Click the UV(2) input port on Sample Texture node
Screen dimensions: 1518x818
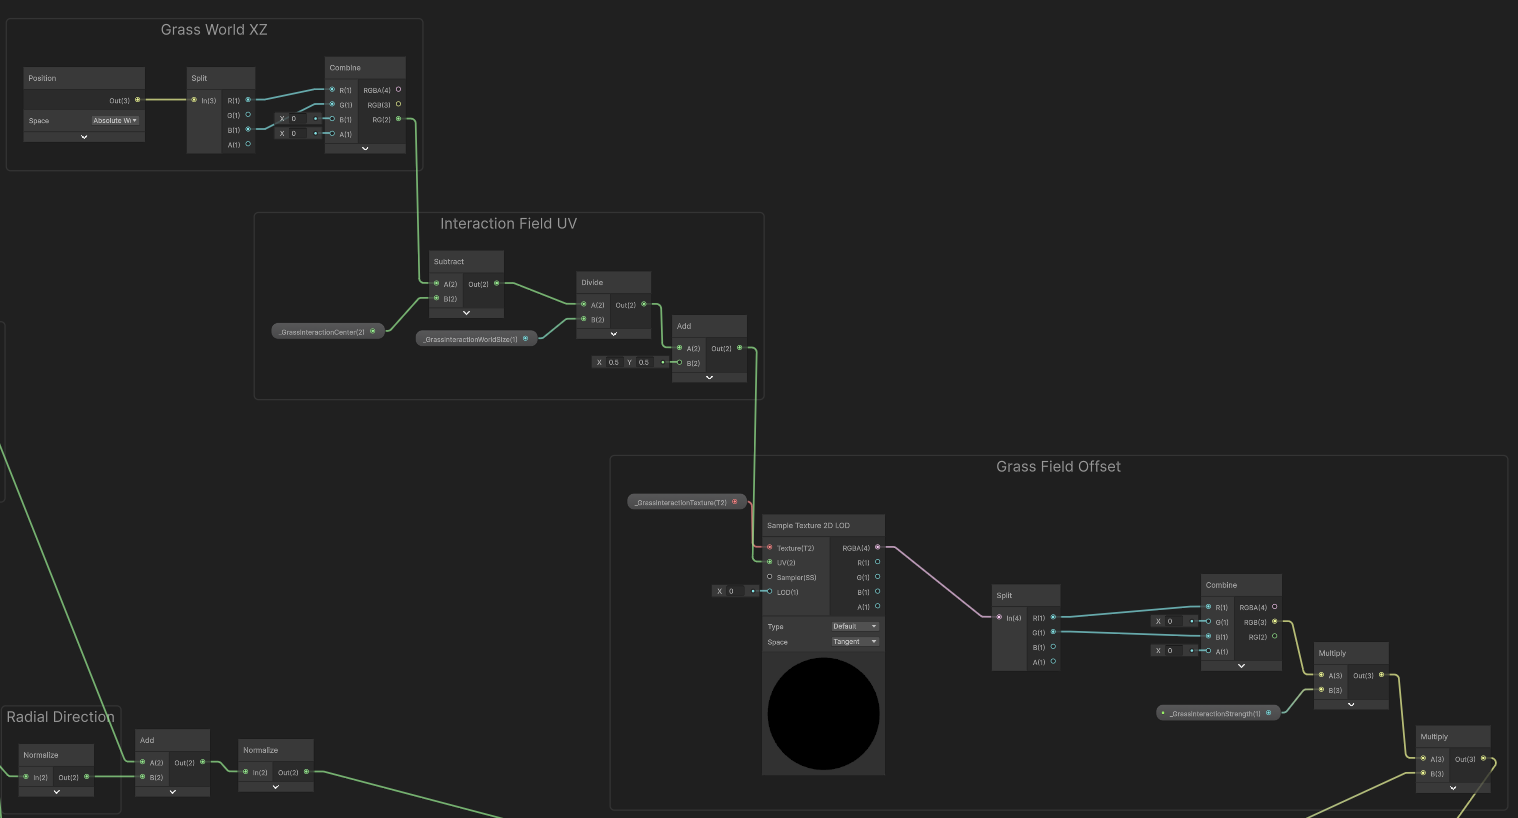[x=769, y=562]
